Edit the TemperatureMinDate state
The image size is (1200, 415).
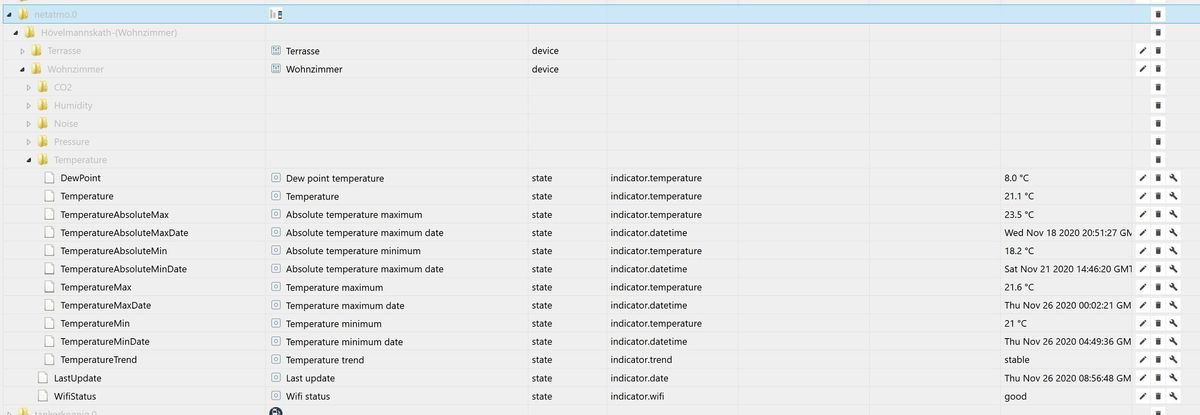point(1142,341)
